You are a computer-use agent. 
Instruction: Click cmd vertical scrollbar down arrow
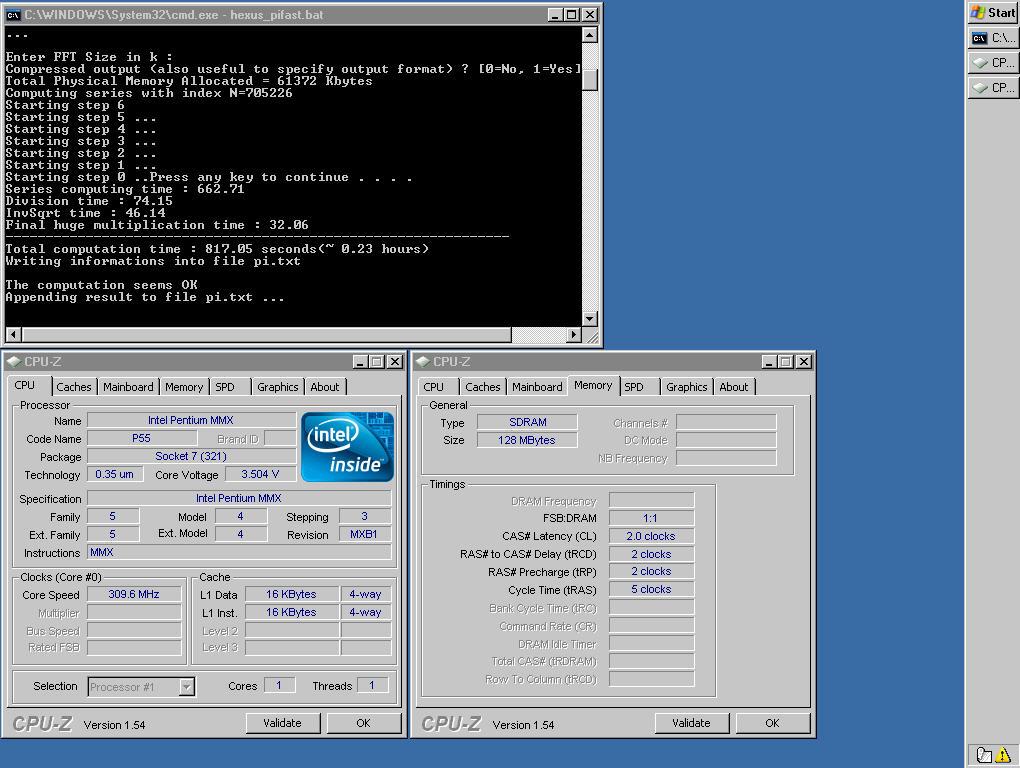(589, 319)
